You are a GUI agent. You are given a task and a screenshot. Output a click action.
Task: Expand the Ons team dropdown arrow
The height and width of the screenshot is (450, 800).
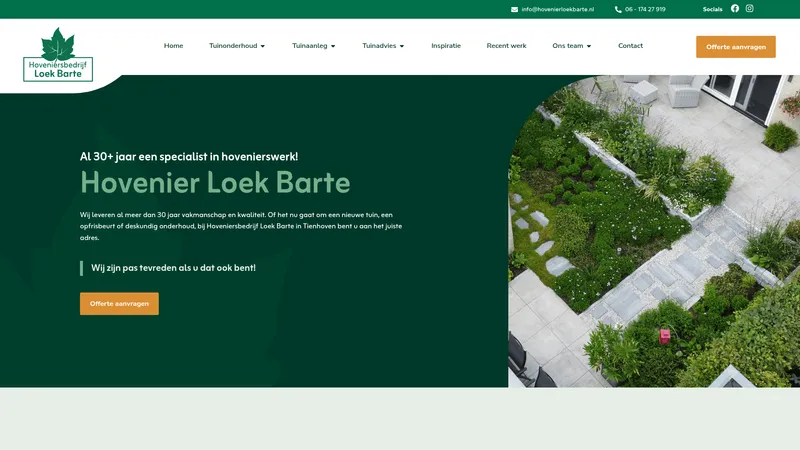(x=589, y=46)
